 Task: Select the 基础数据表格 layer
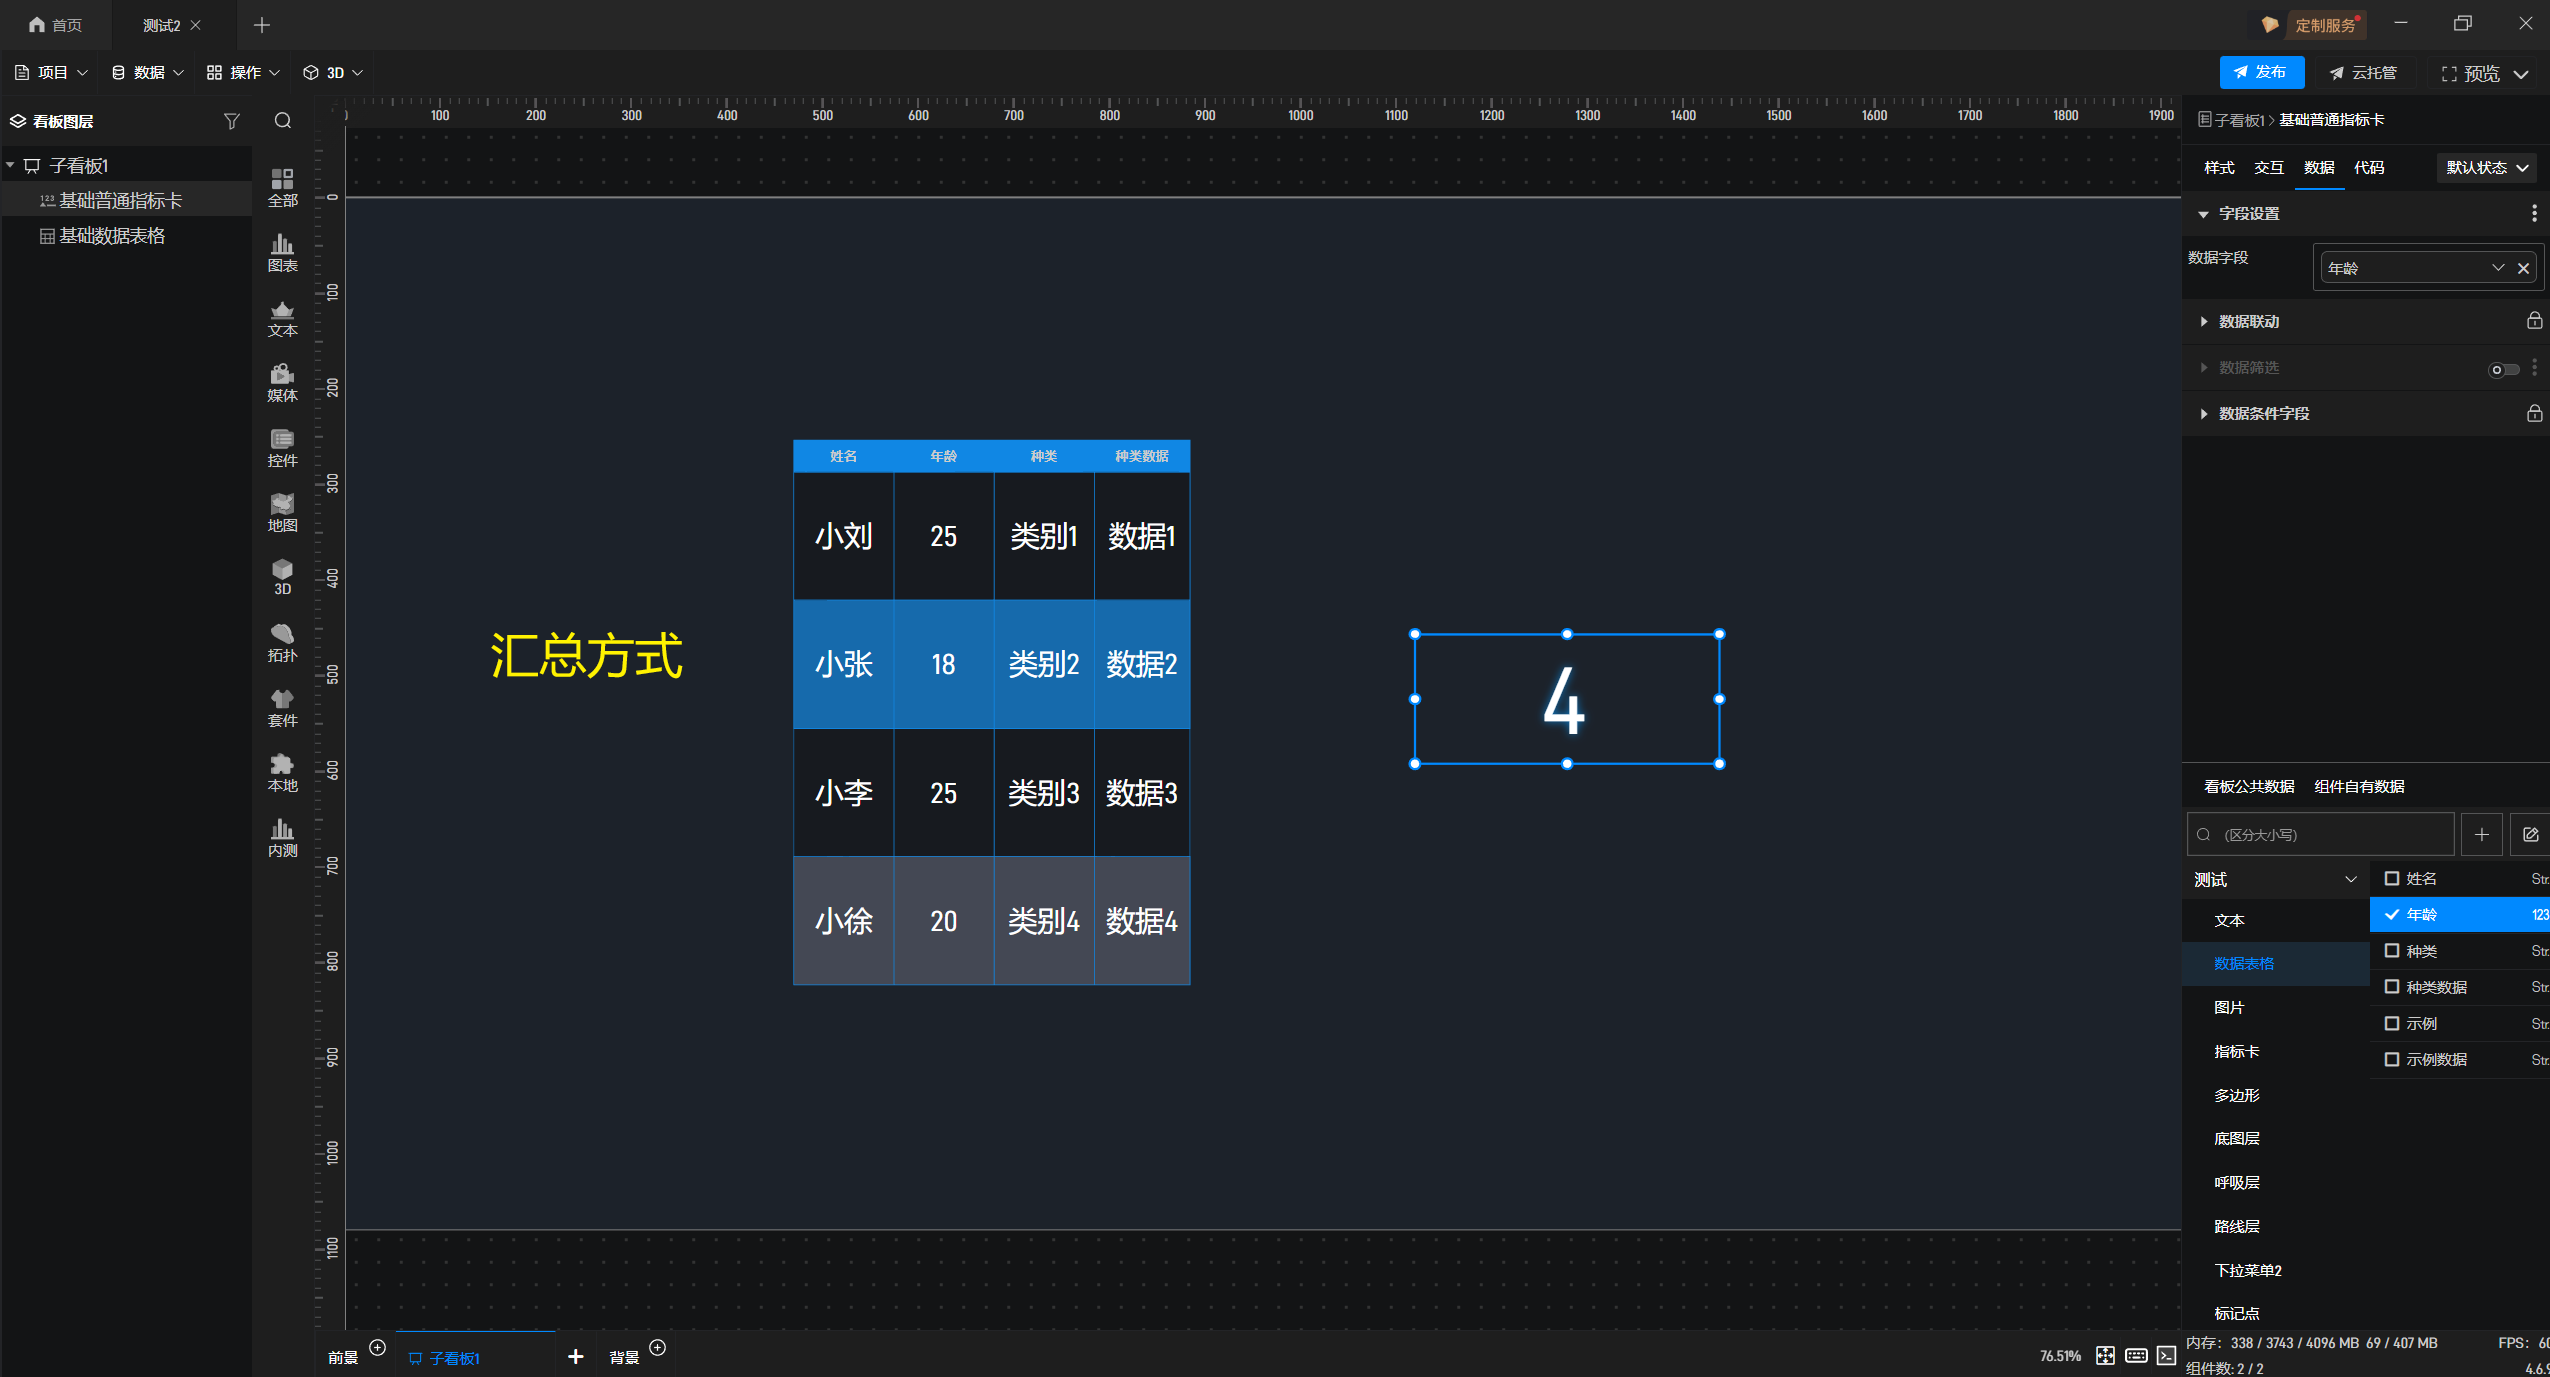112,236
